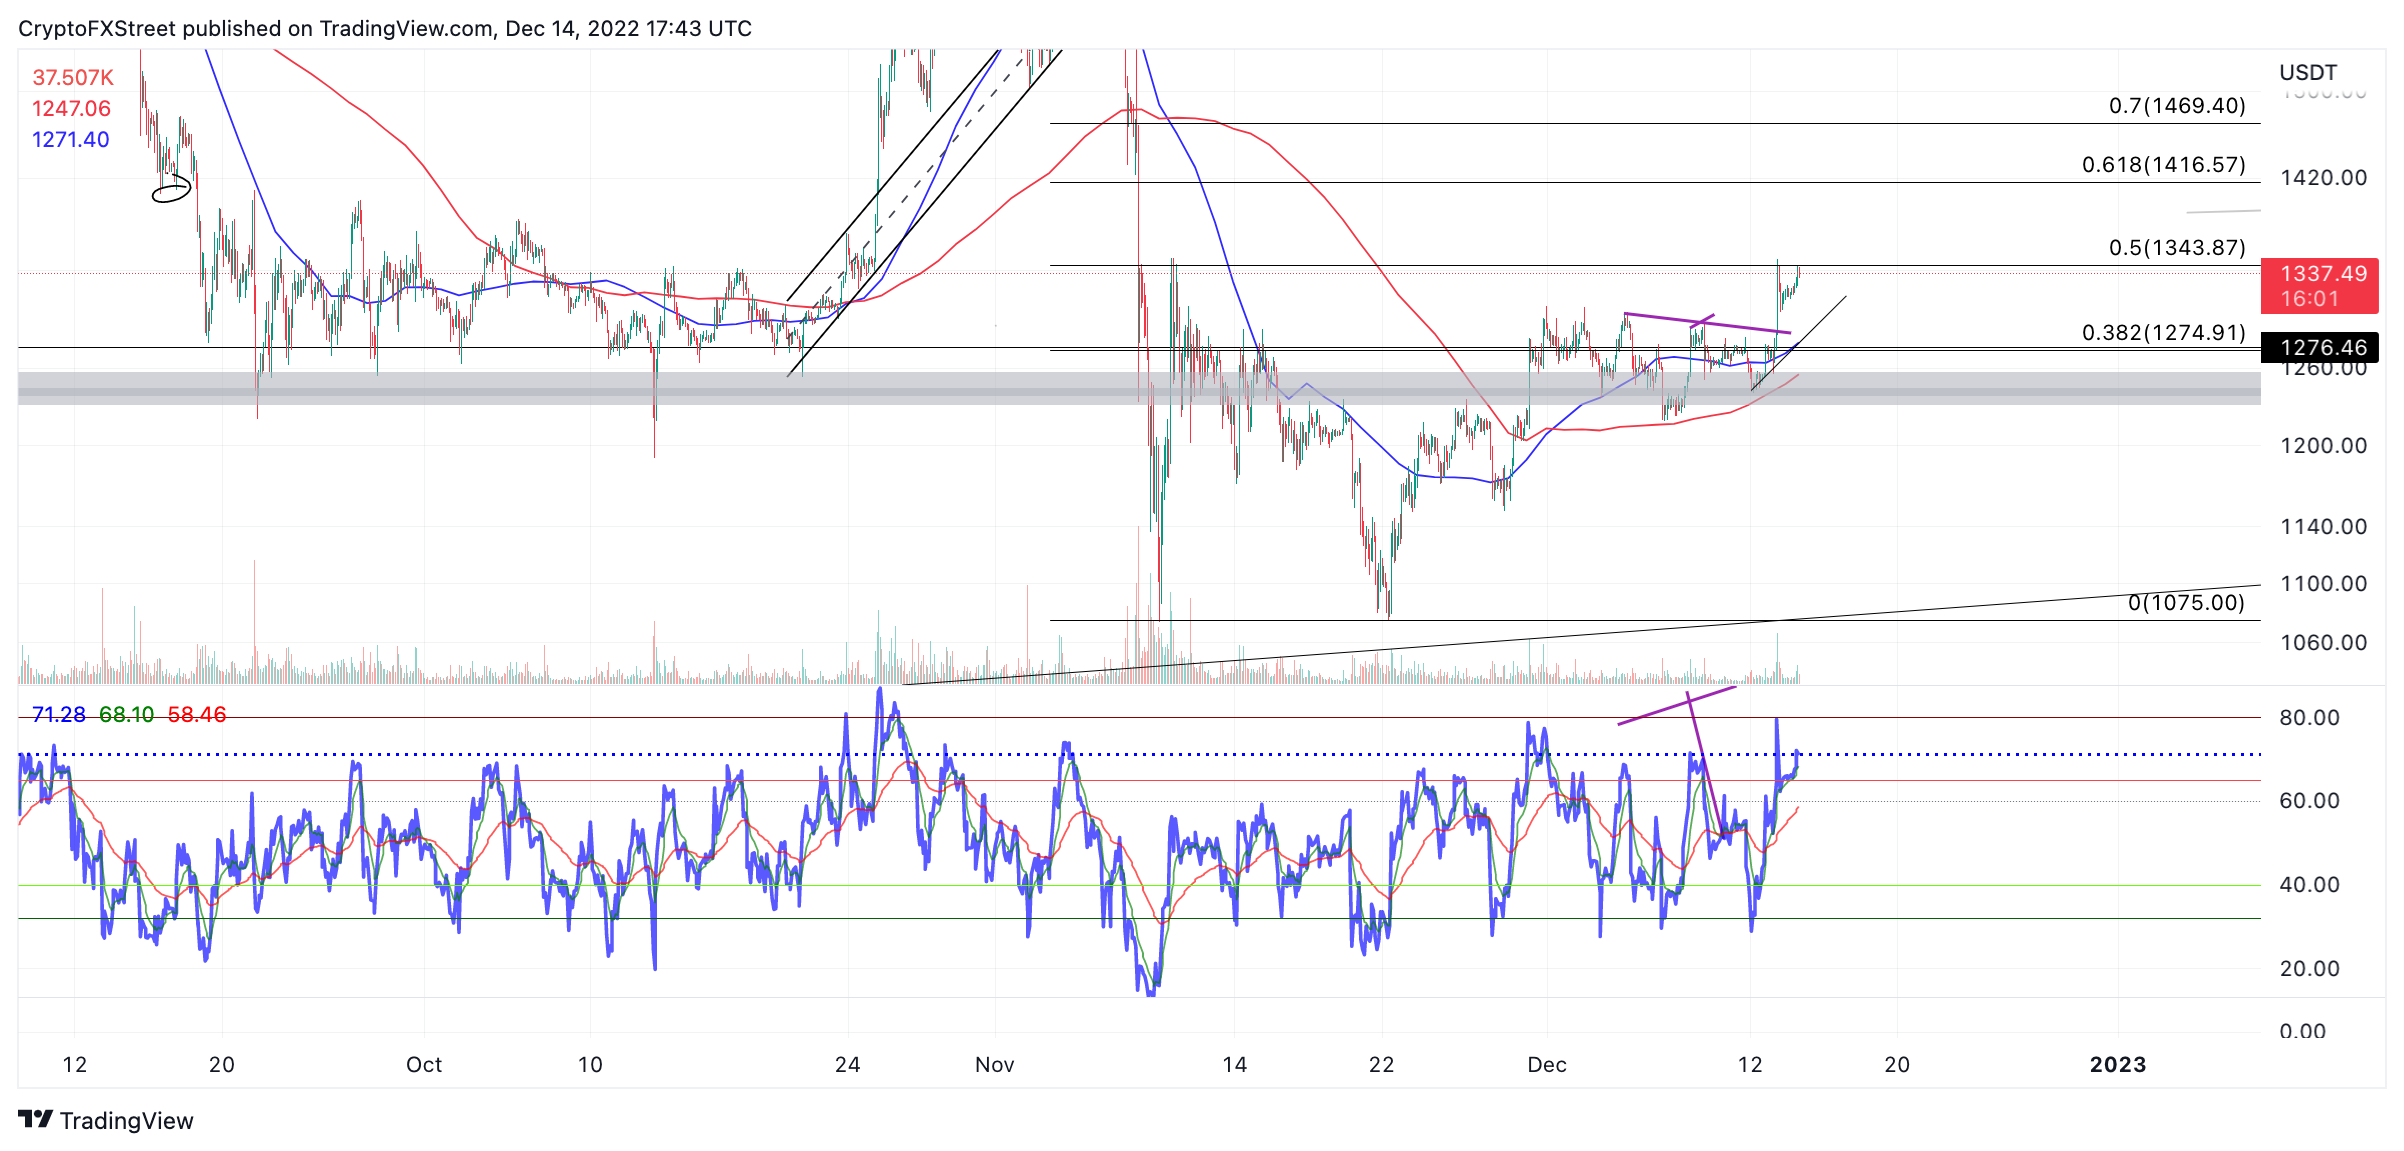Click the 2023 date axis label
Image resolution: width=2404 pixels, height=1151 pixels.
(2117, 1064)
